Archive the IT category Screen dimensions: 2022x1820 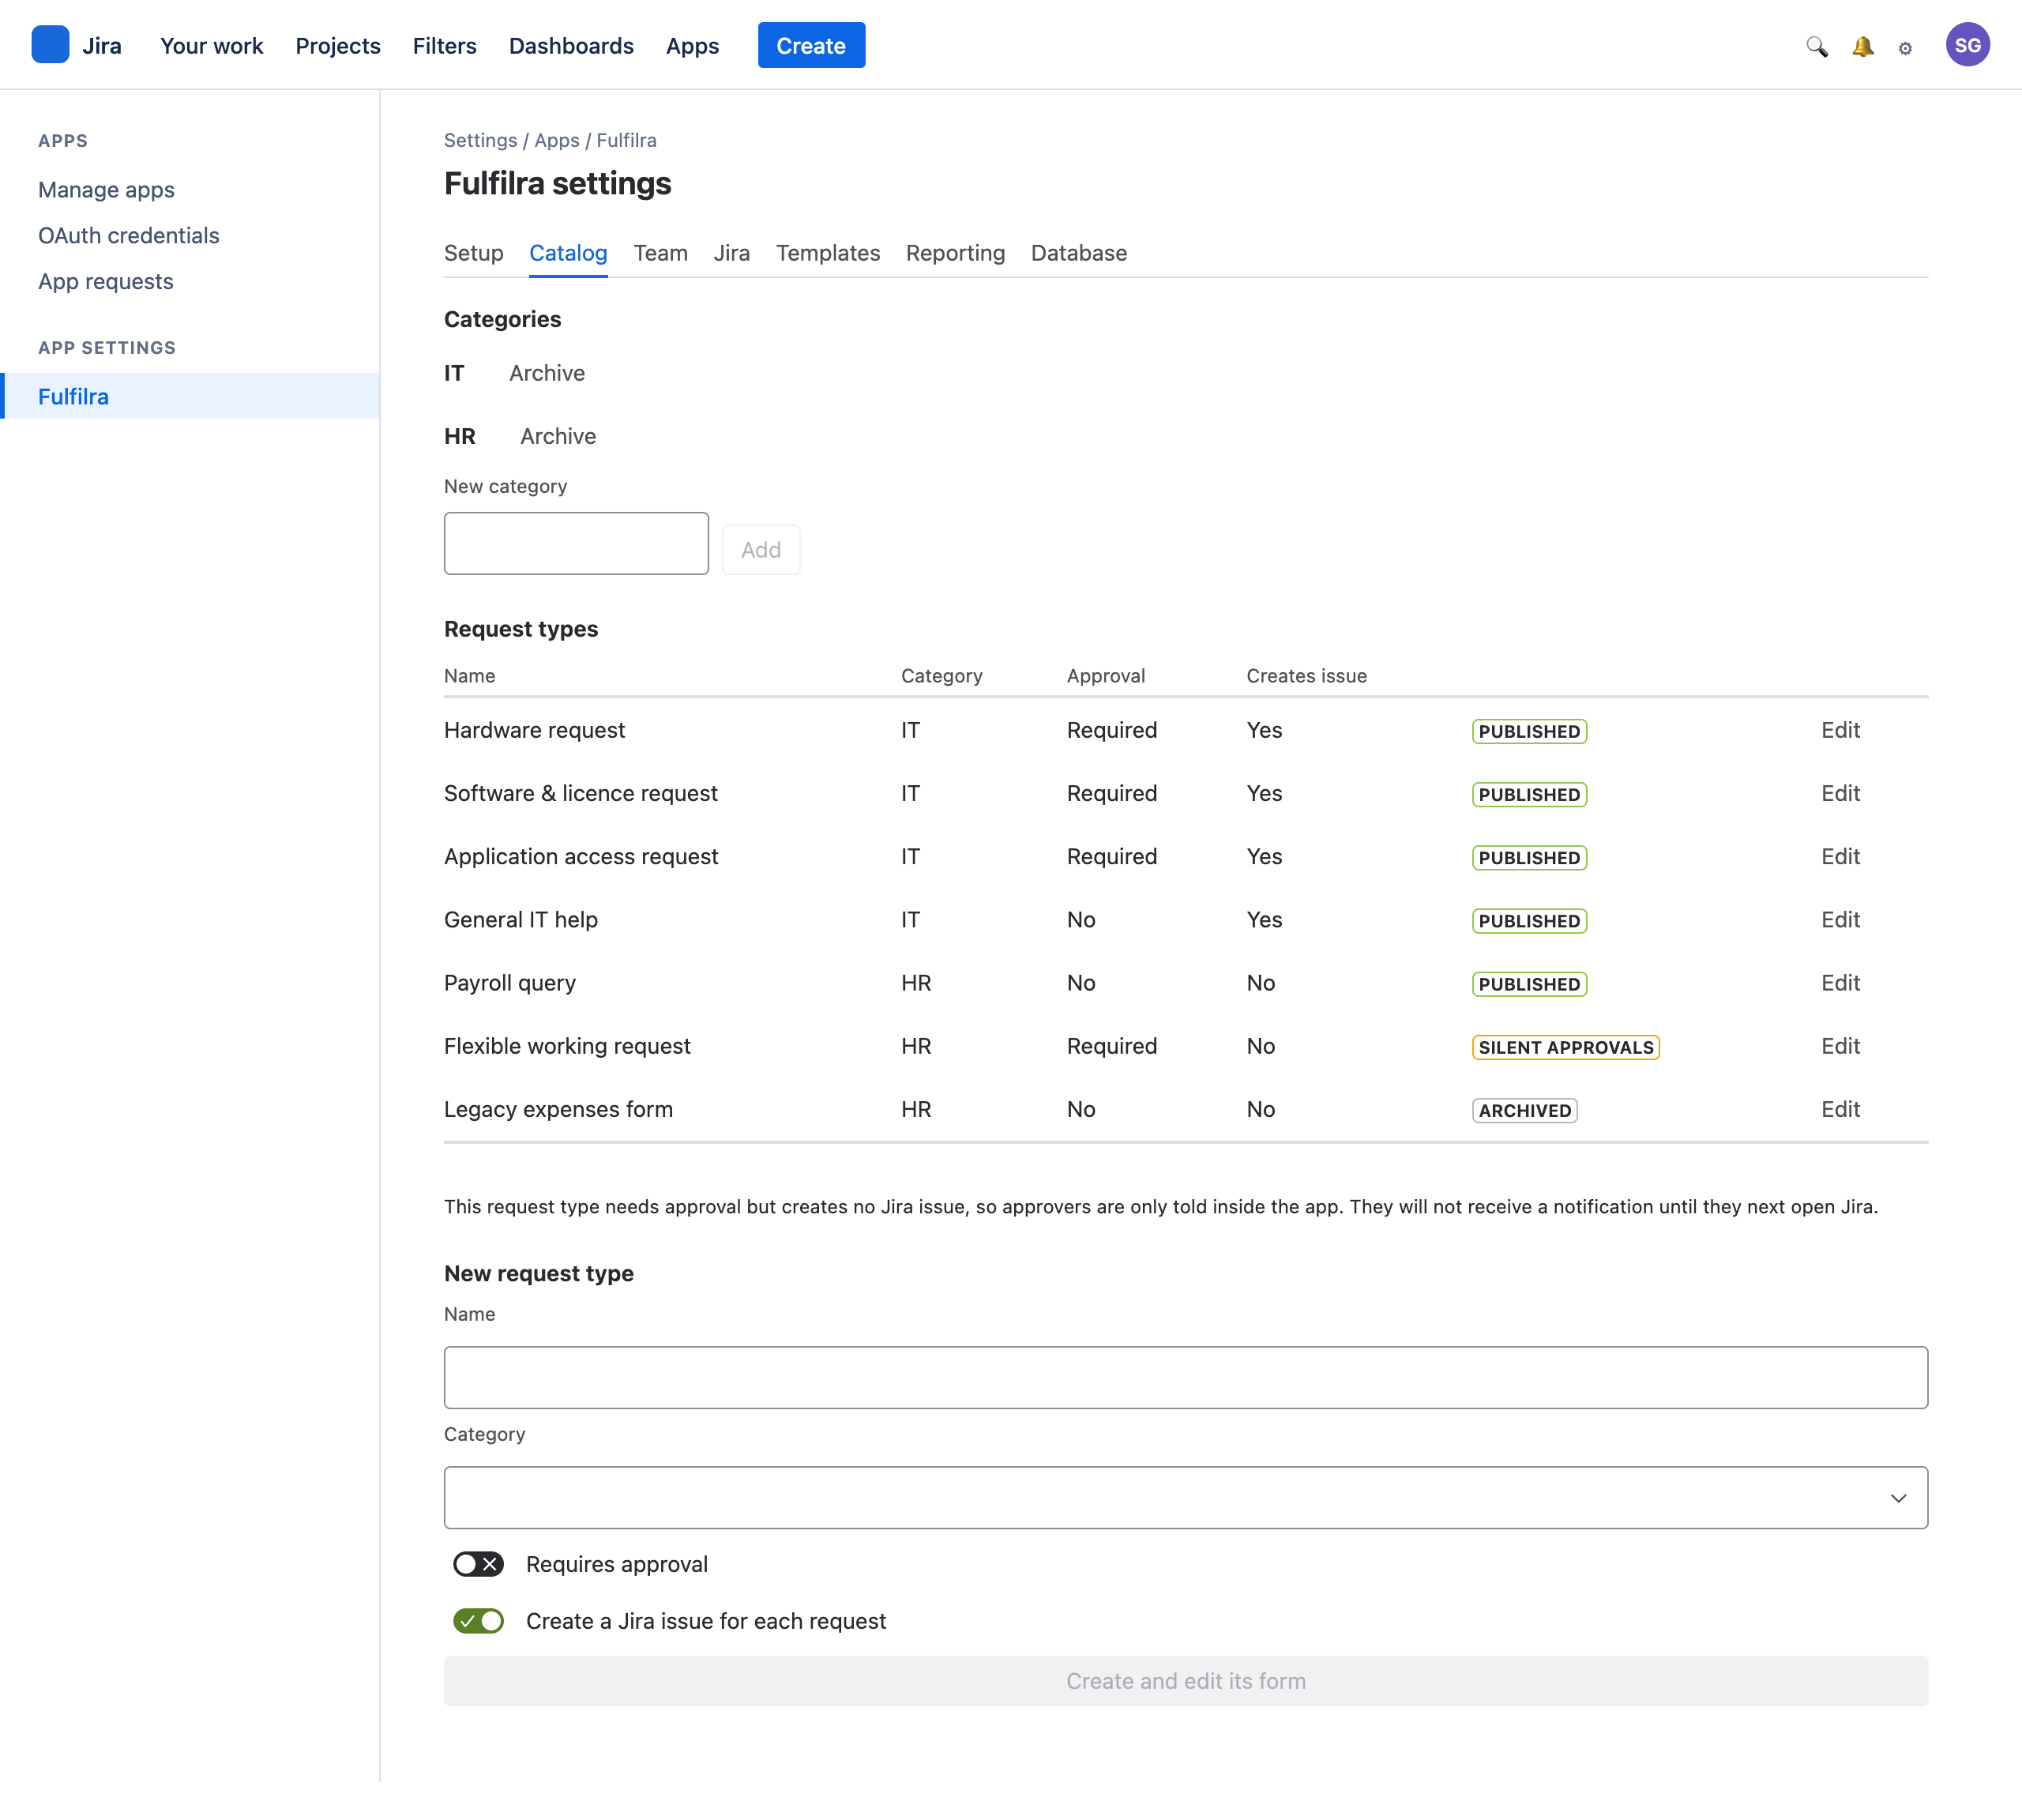click(547, 373)
